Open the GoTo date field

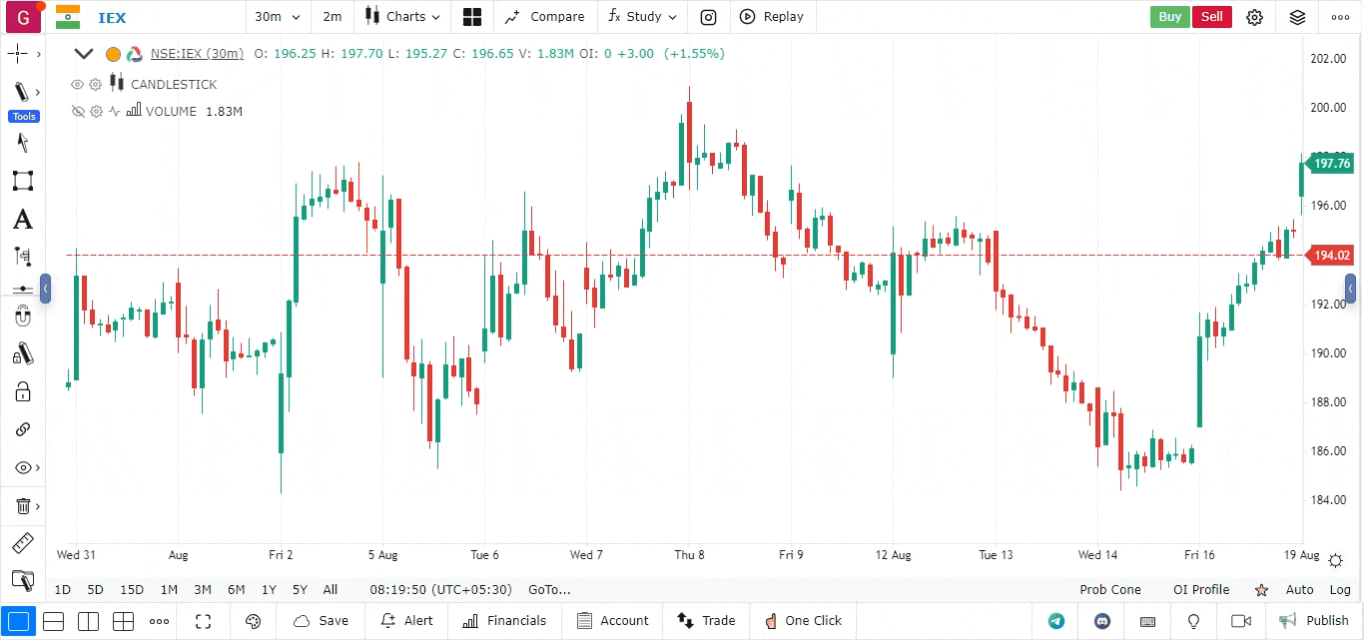(548, 590)
